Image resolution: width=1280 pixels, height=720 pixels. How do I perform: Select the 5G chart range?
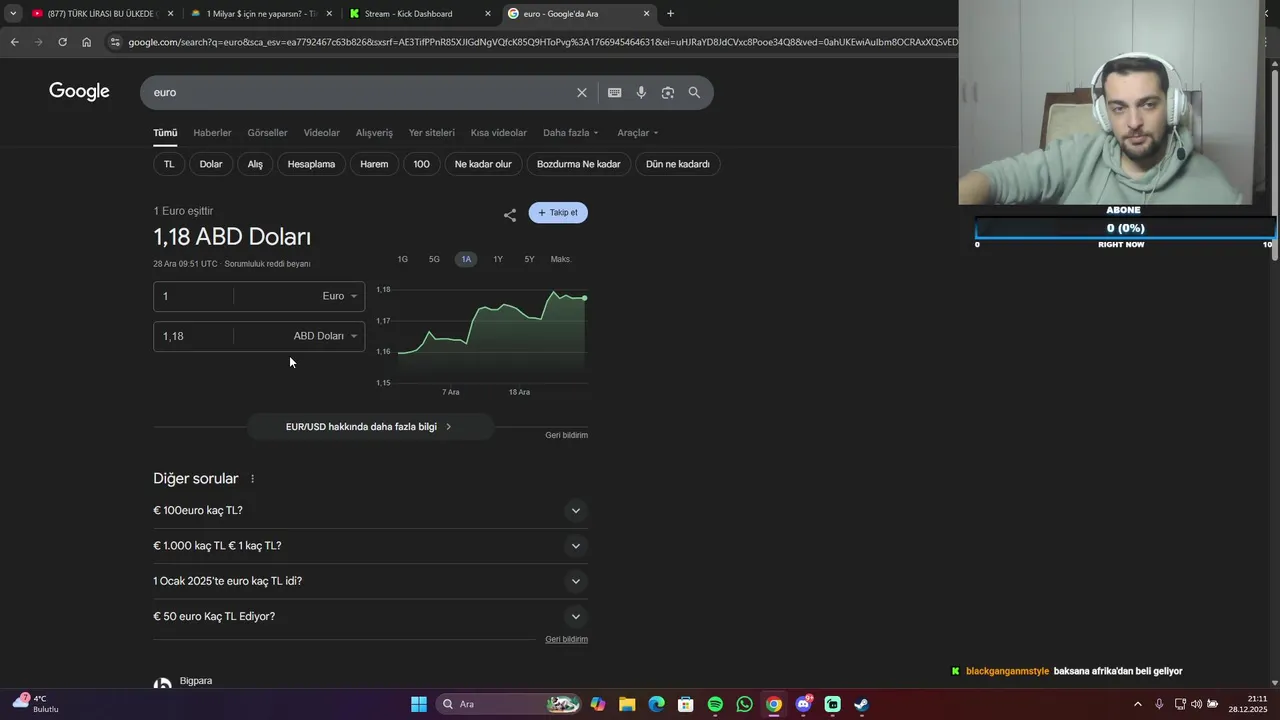pos(434,259)
